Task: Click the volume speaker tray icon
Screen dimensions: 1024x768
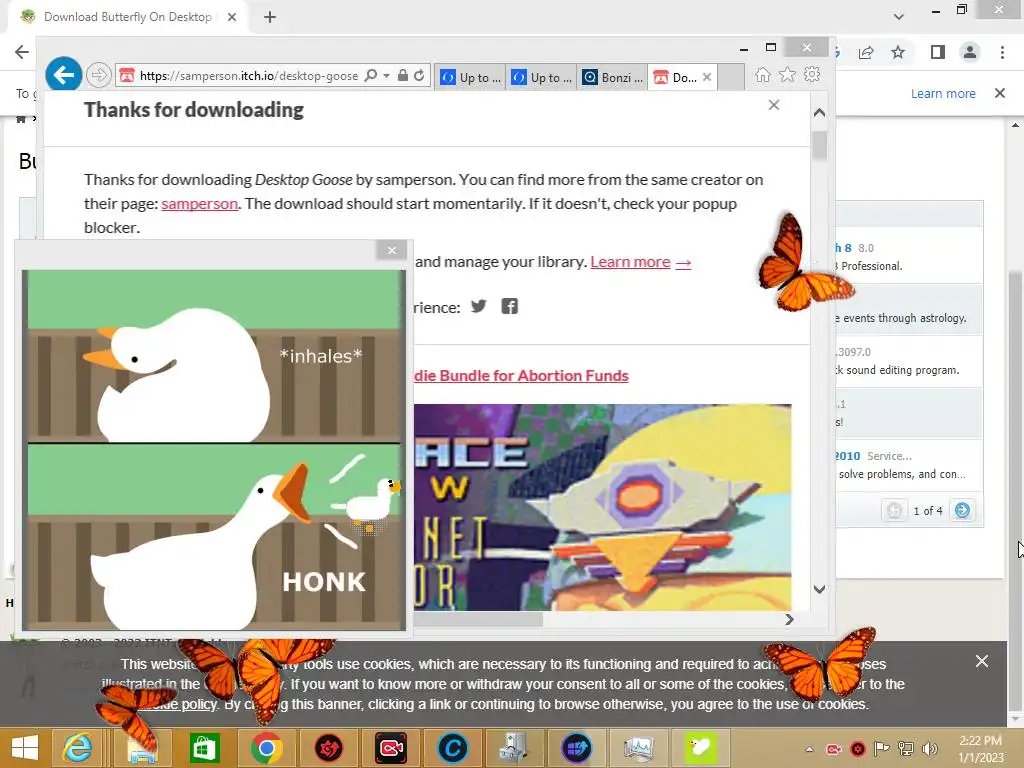Action: tap(930, 749)
